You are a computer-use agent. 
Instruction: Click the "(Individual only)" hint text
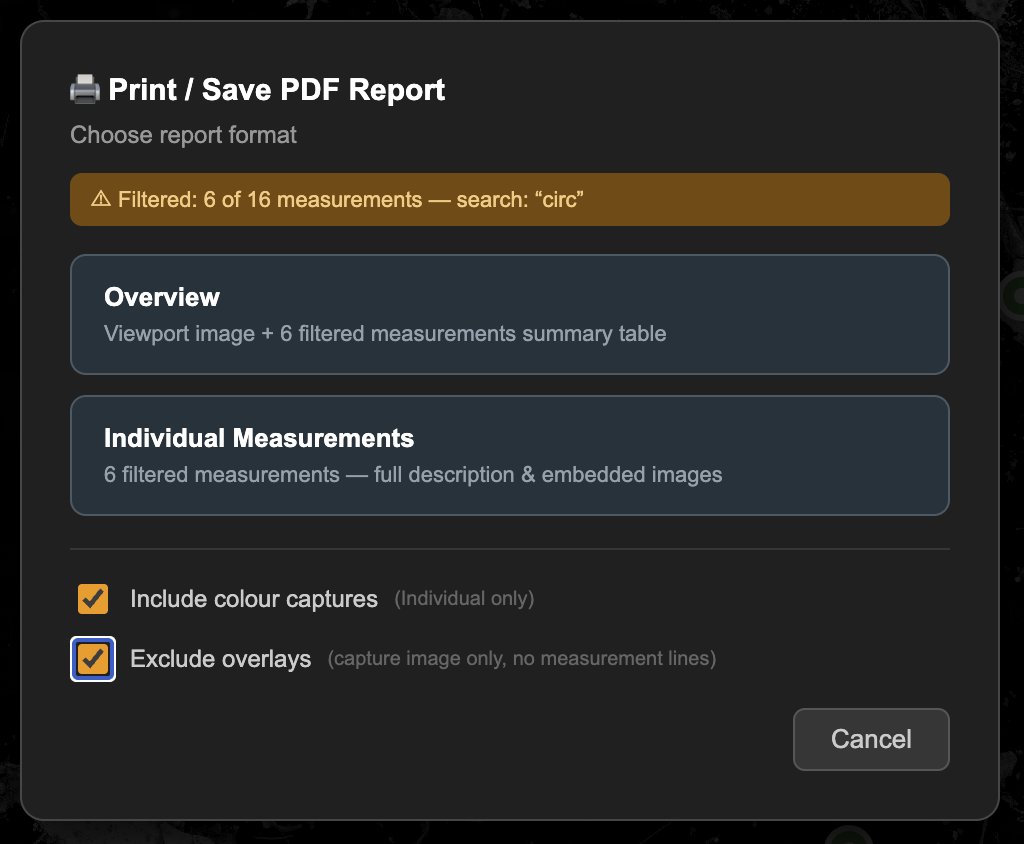(464, 598)
